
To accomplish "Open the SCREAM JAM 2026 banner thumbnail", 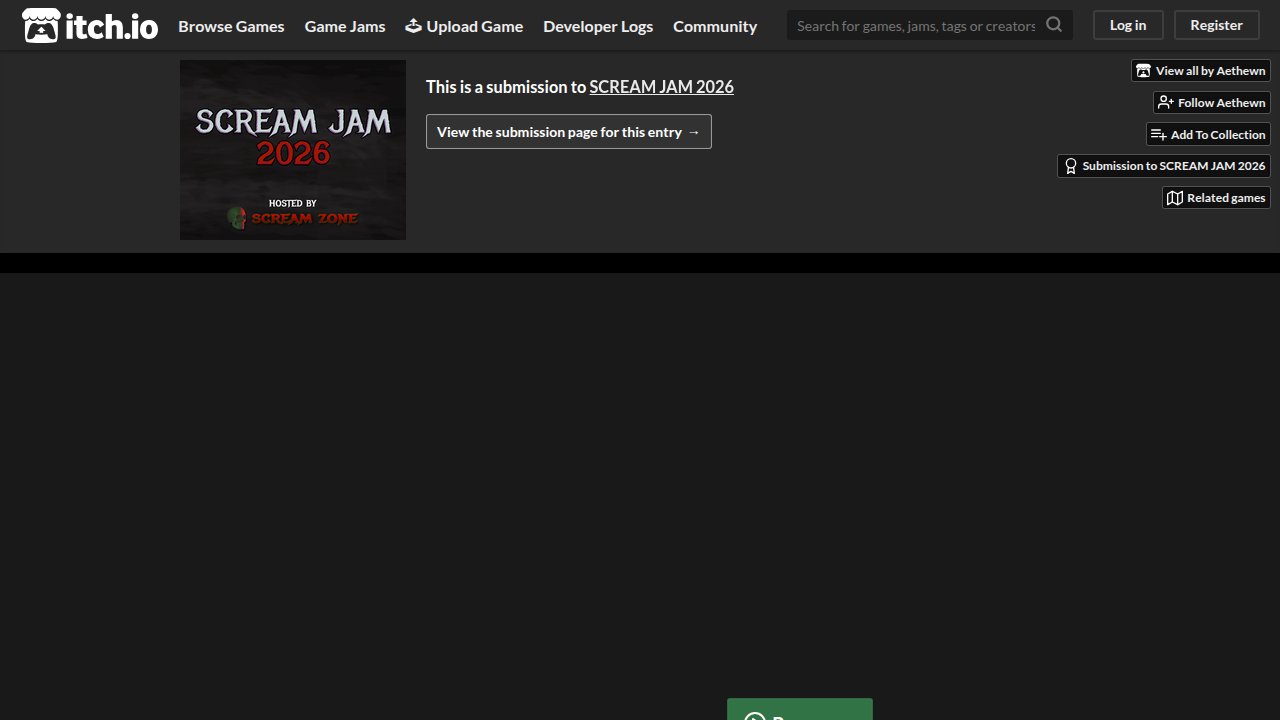I will pos(293,150).
